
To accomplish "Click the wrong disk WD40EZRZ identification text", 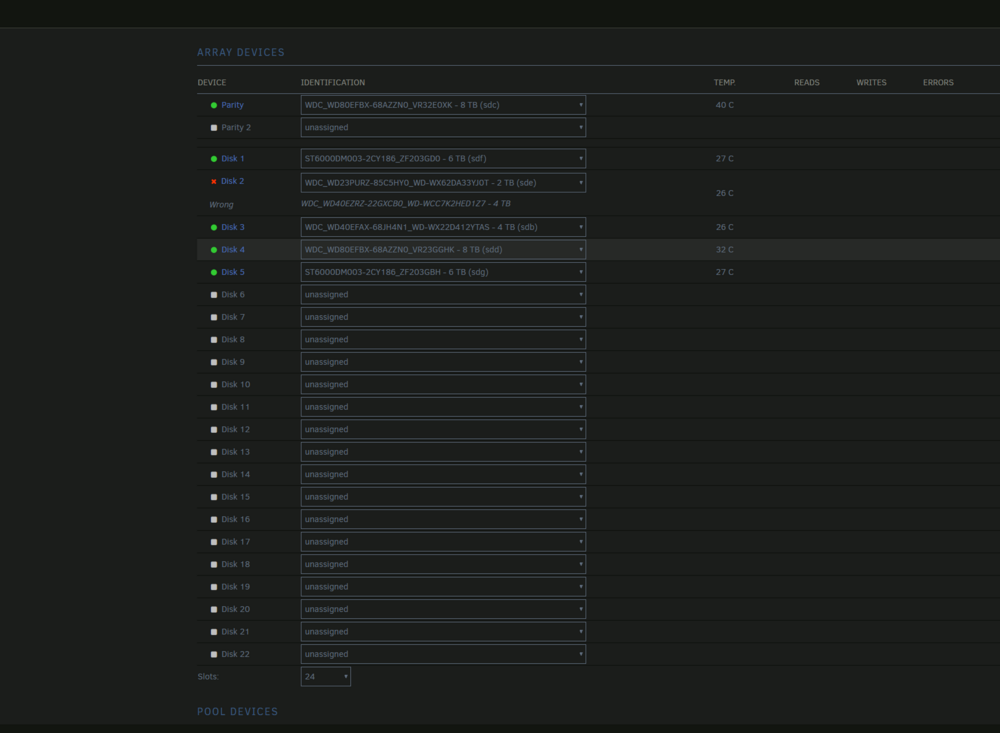I will tap(406, 204).
